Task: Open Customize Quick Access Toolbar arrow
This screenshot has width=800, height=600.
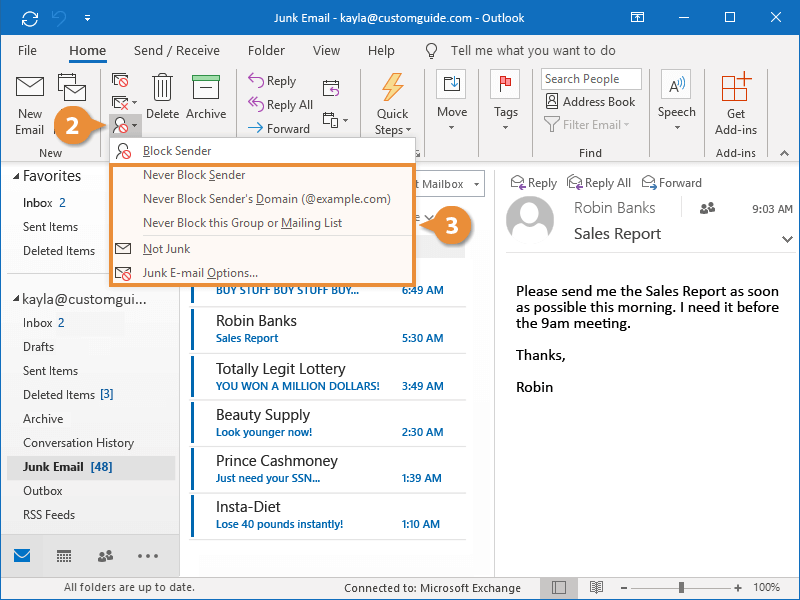Action: pos(88,18)
